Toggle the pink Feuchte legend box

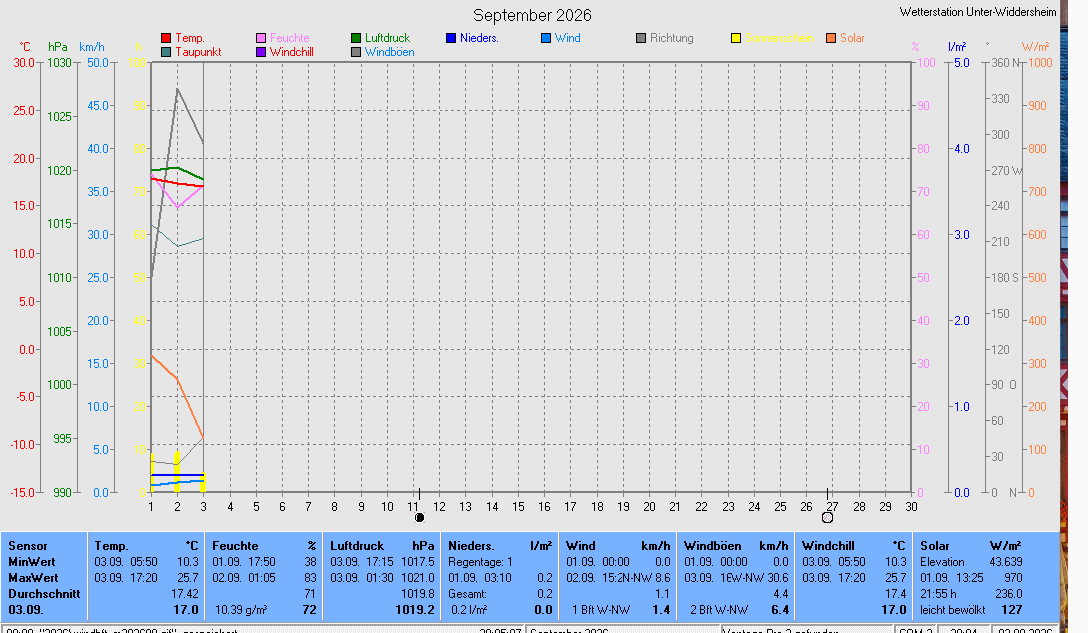[261, 38]
